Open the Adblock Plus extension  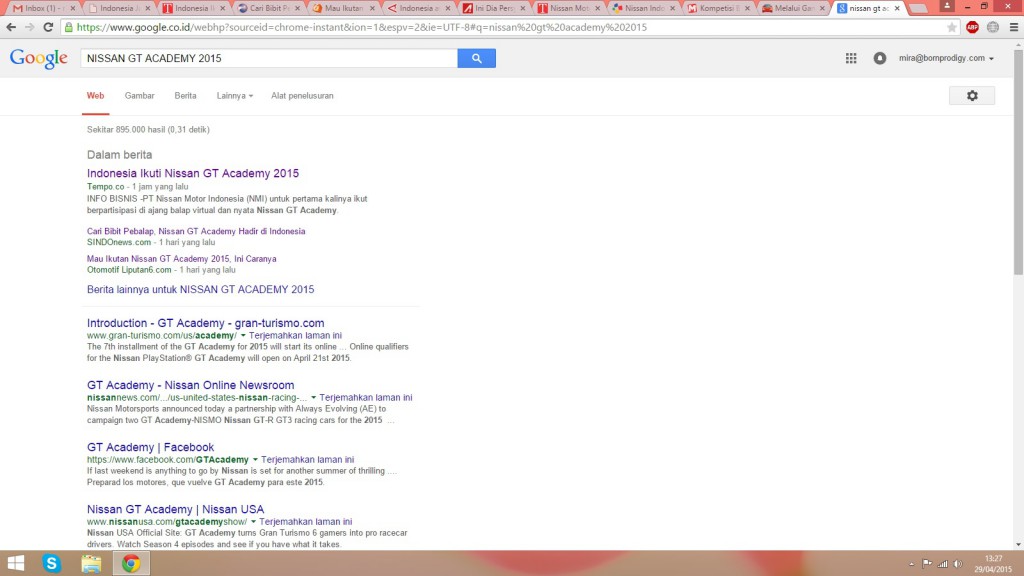point(972,27)
